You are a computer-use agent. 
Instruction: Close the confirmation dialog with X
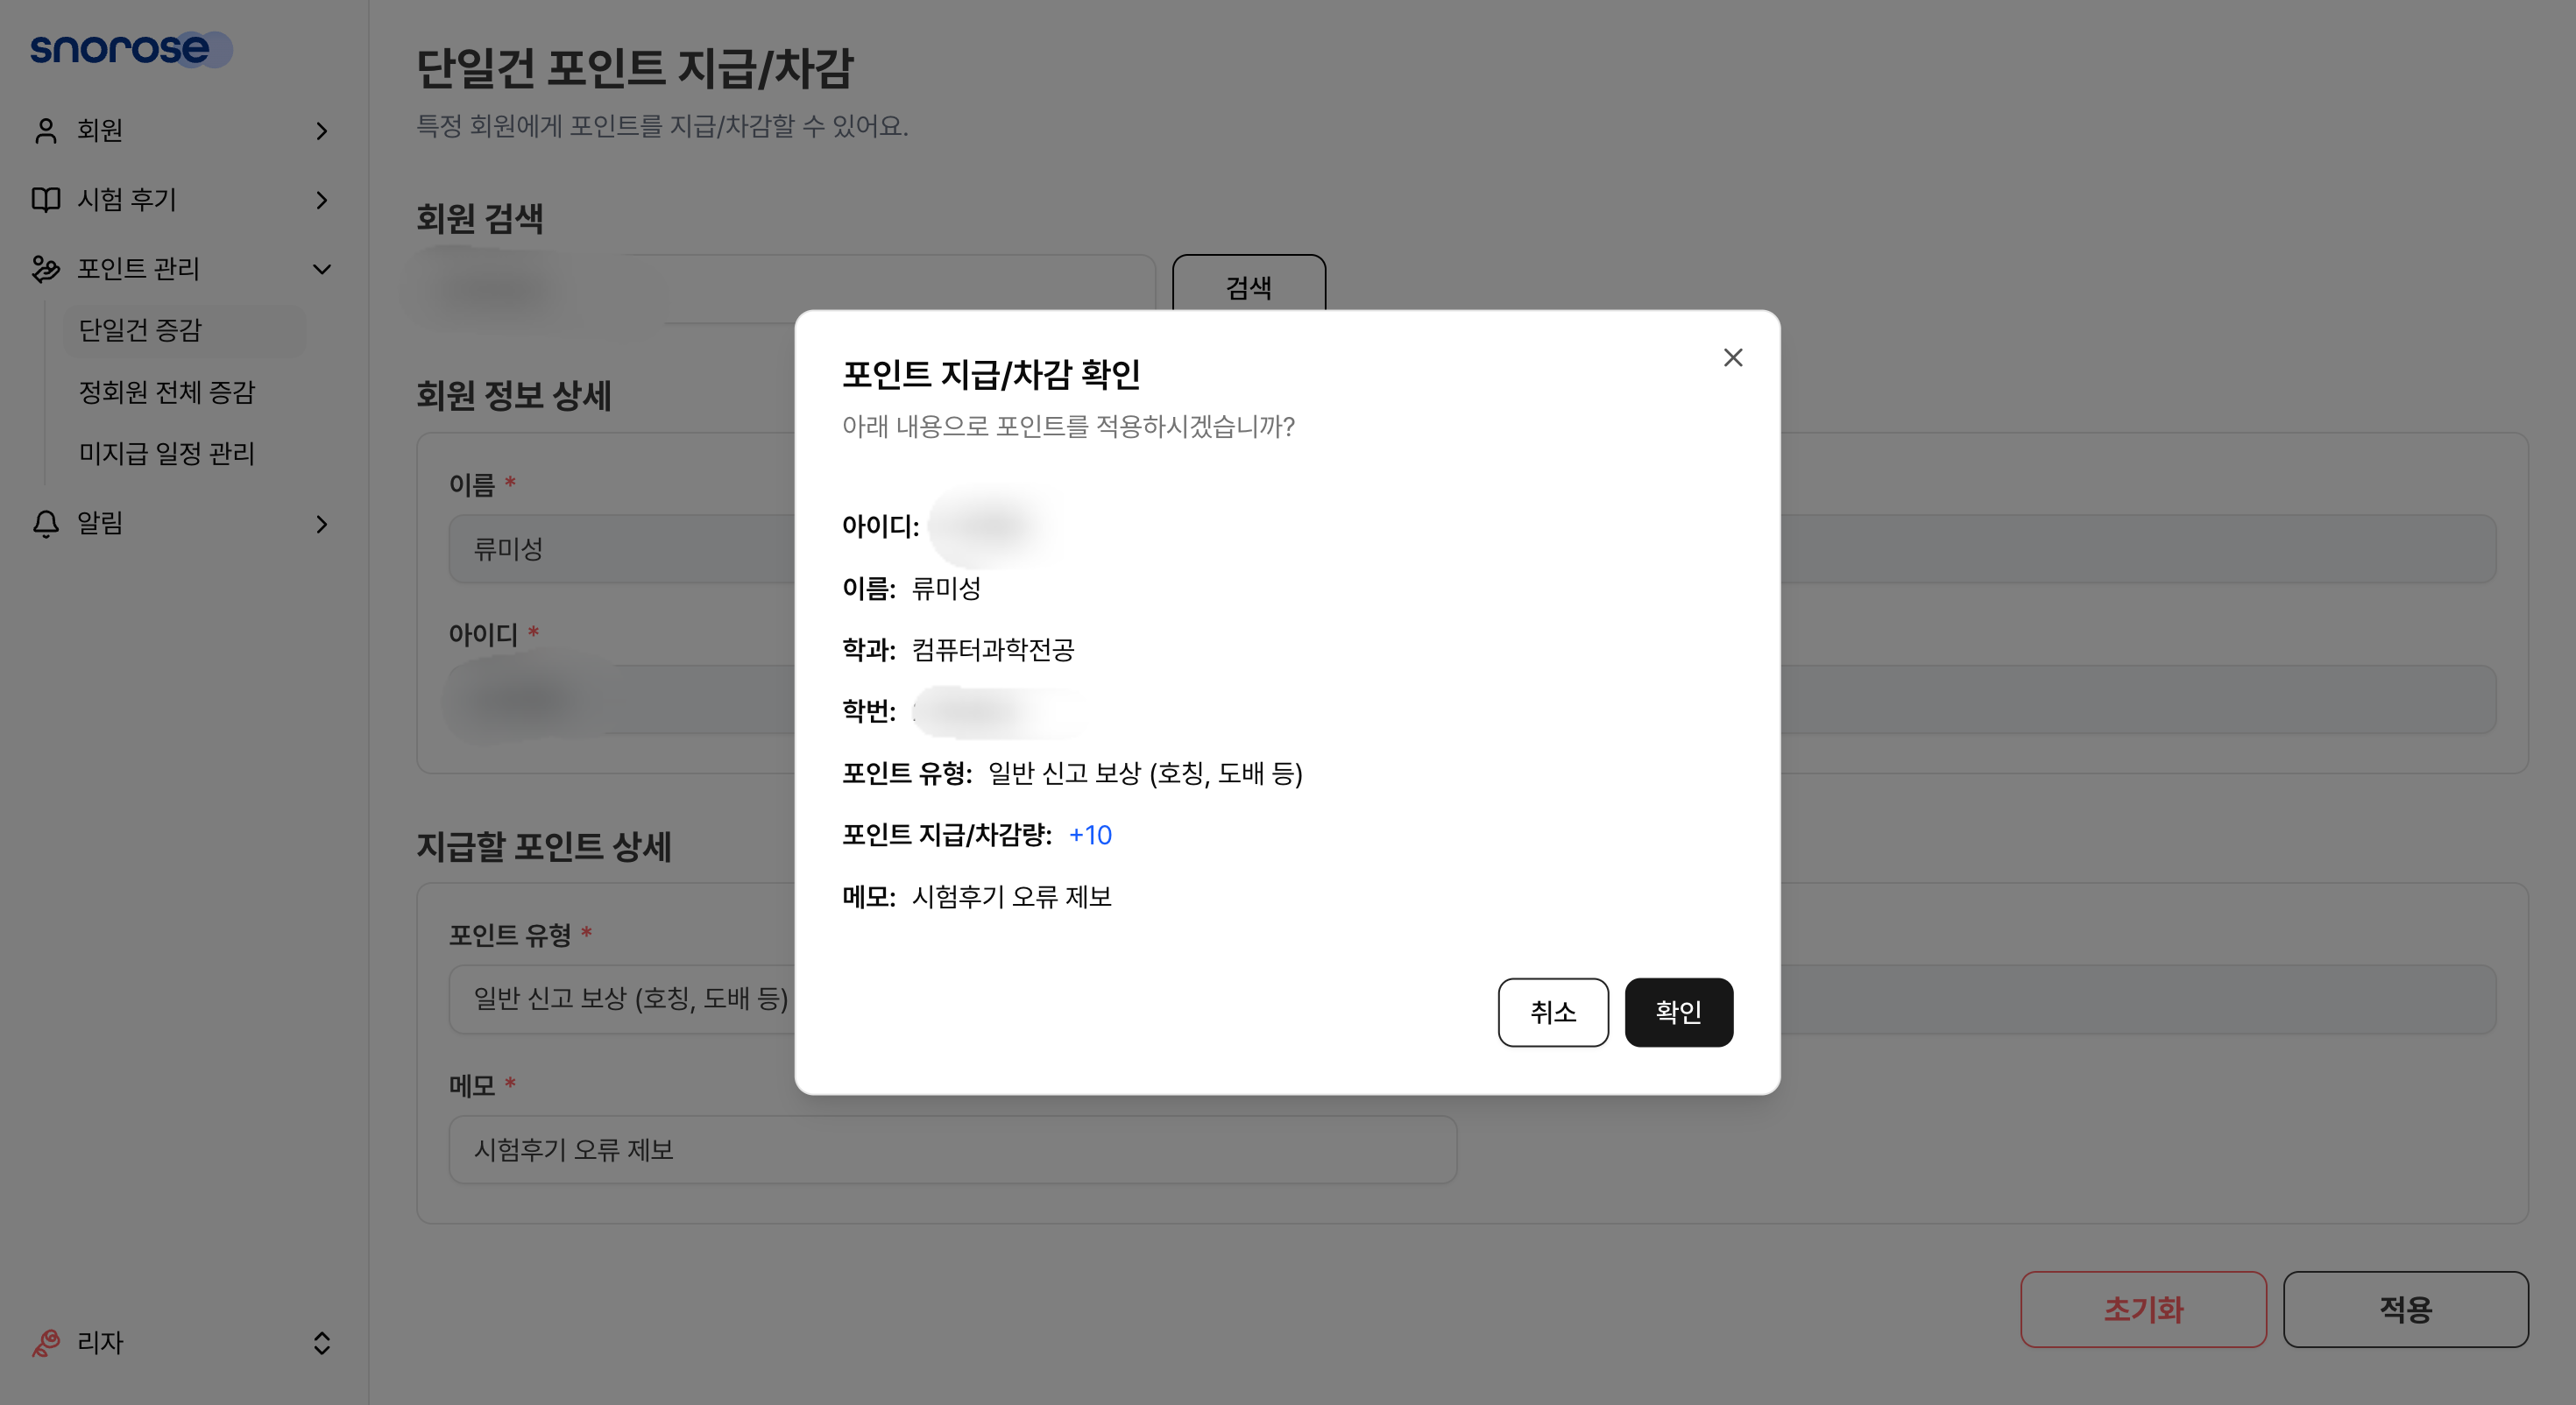[1733, 358]
